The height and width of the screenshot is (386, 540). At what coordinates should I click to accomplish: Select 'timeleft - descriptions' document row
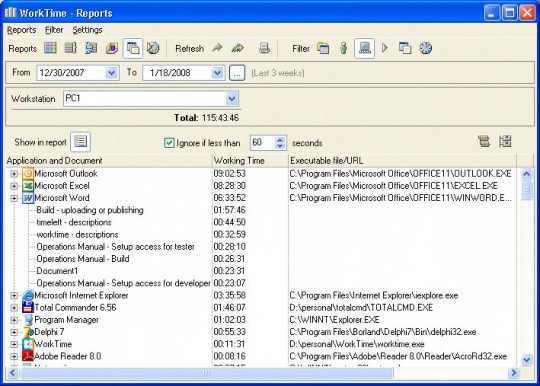(74, 222)
